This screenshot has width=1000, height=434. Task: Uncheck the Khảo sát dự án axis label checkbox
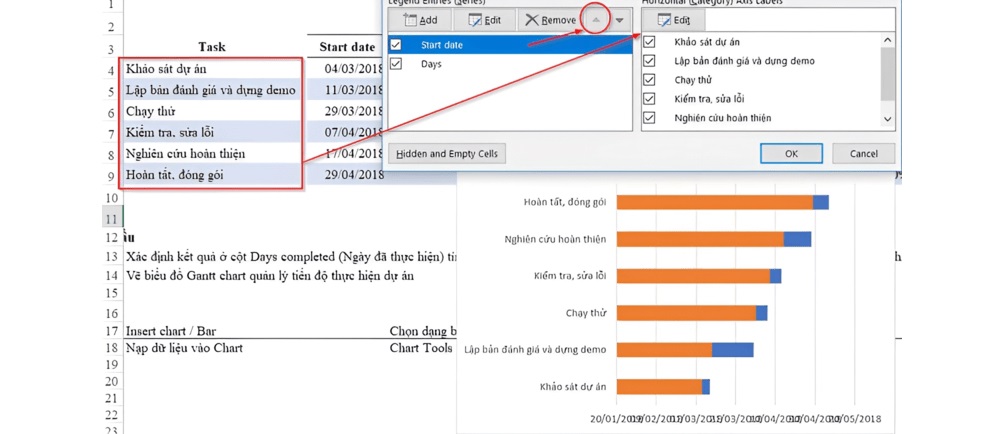650,42
